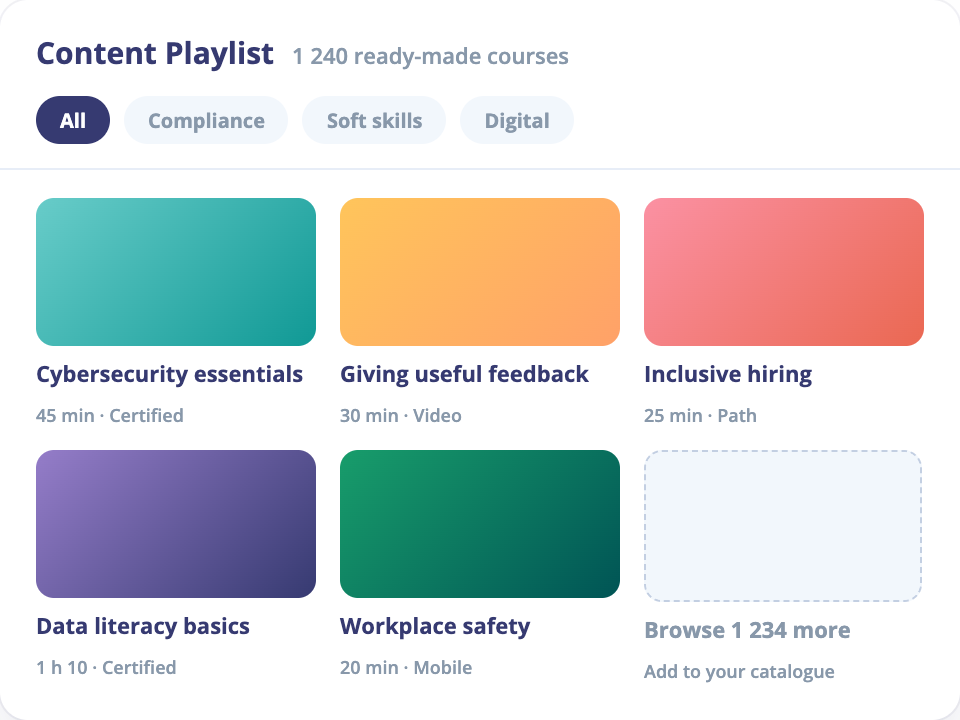Filter courses by Compliance
This screenshot has height=720, width=960.
pyautogui.click(x=206, y=120)
